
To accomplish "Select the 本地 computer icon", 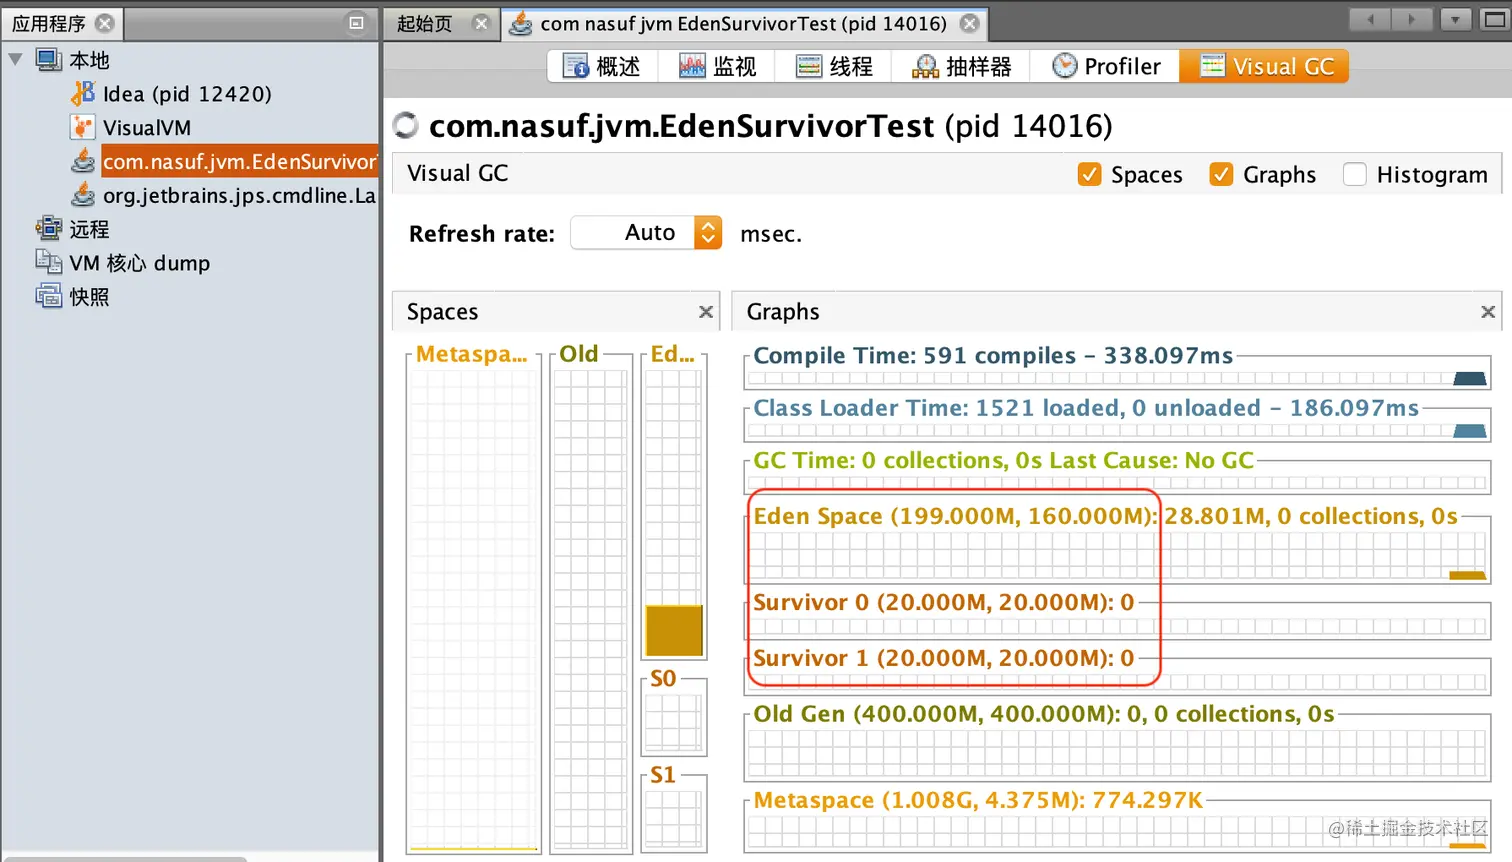I will pos(48,60).
